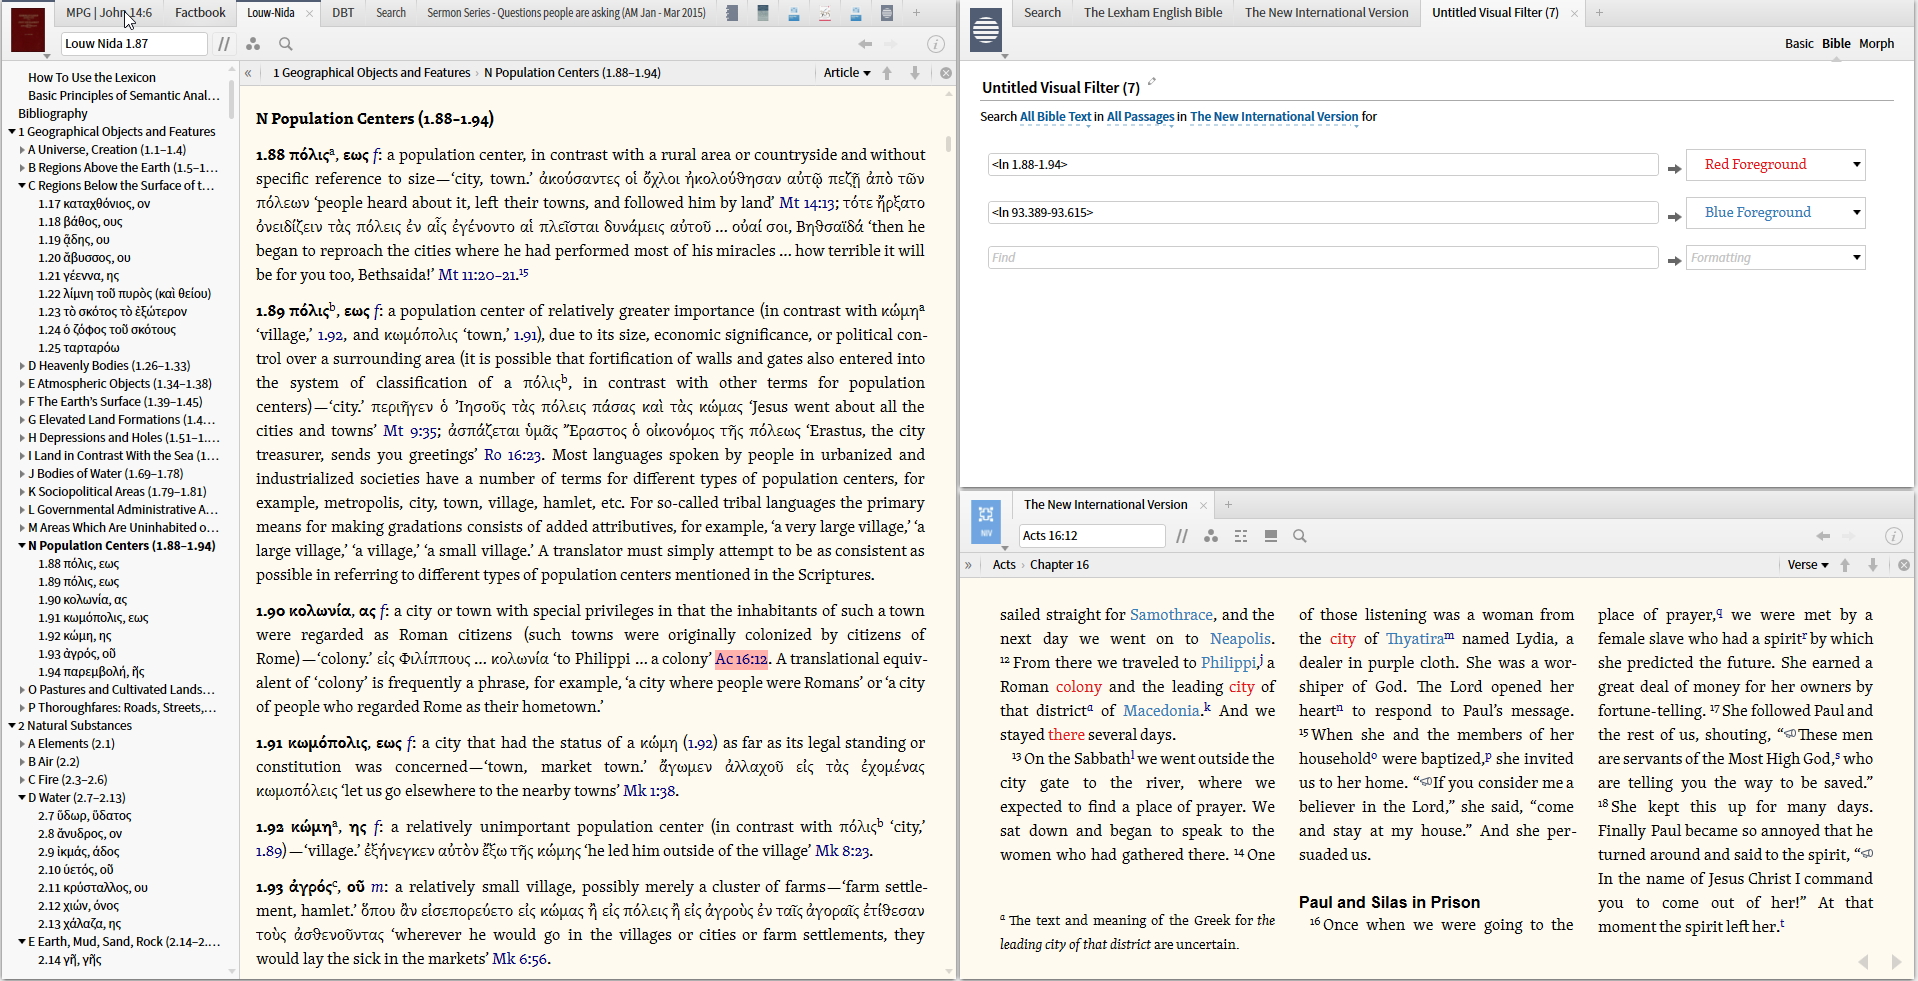Switch to The New International Version top tab

point(1326,13)
